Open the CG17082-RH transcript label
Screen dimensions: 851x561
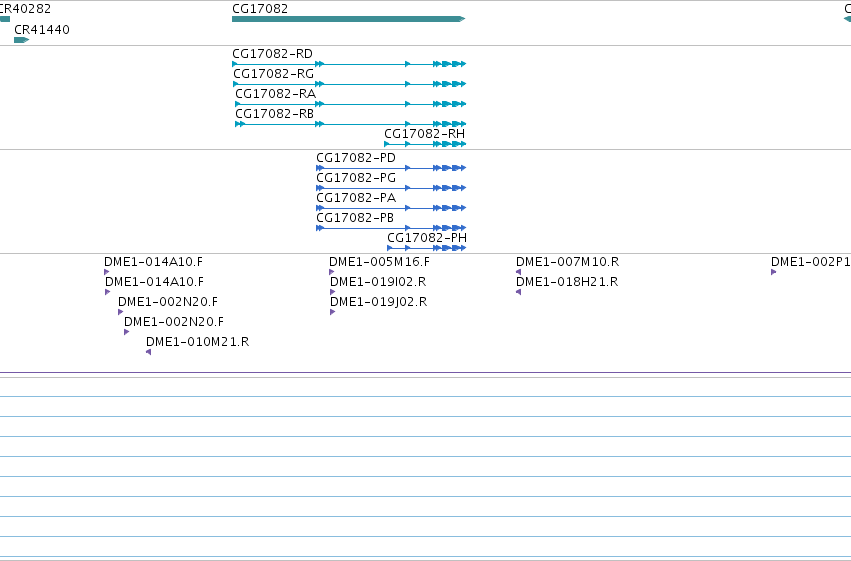pos(424,133)
